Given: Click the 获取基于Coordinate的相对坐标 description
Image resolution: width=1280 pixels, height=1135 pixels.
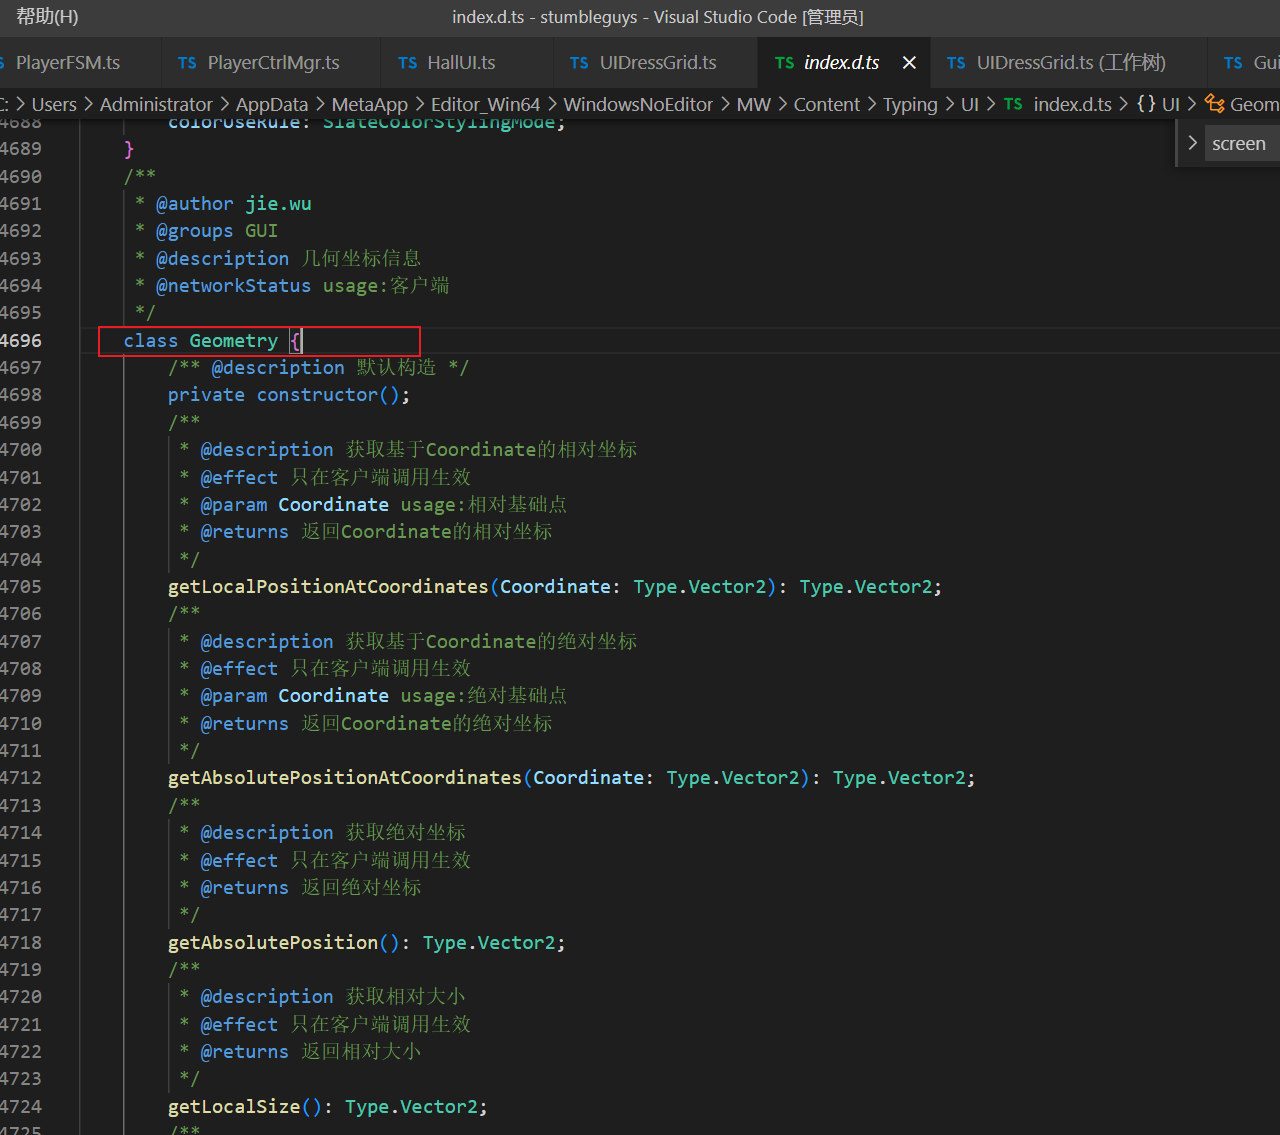Looking at the screenshot, I should [x=491, y=450].
